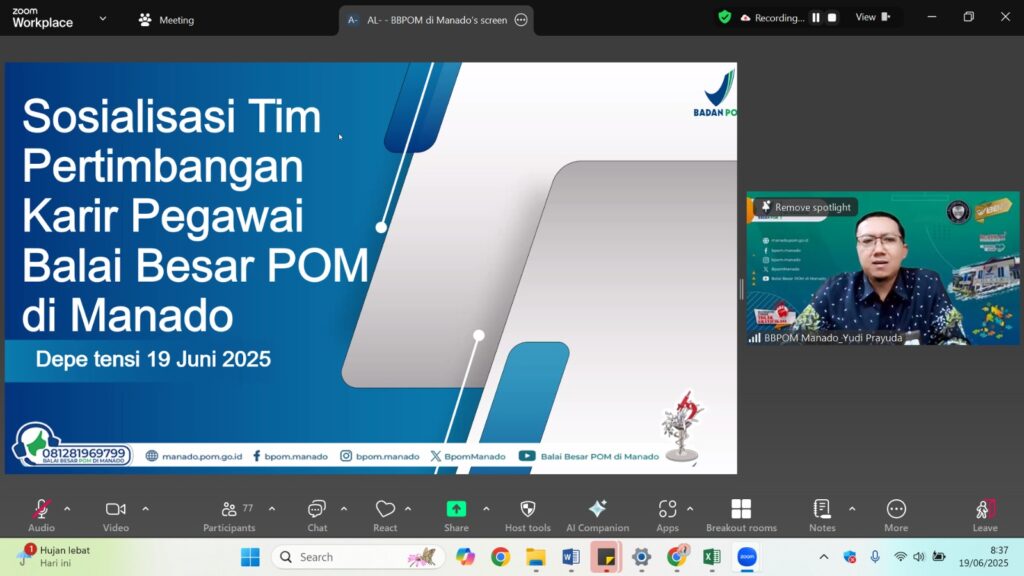Screen dimensions: 1024x576
Task: Click the battery tray icon
Action: (x=939, y=557)
